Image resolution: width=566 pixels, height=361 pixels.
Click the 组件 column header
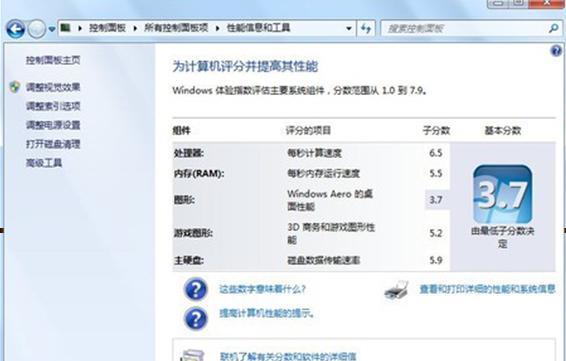(182, 131)
